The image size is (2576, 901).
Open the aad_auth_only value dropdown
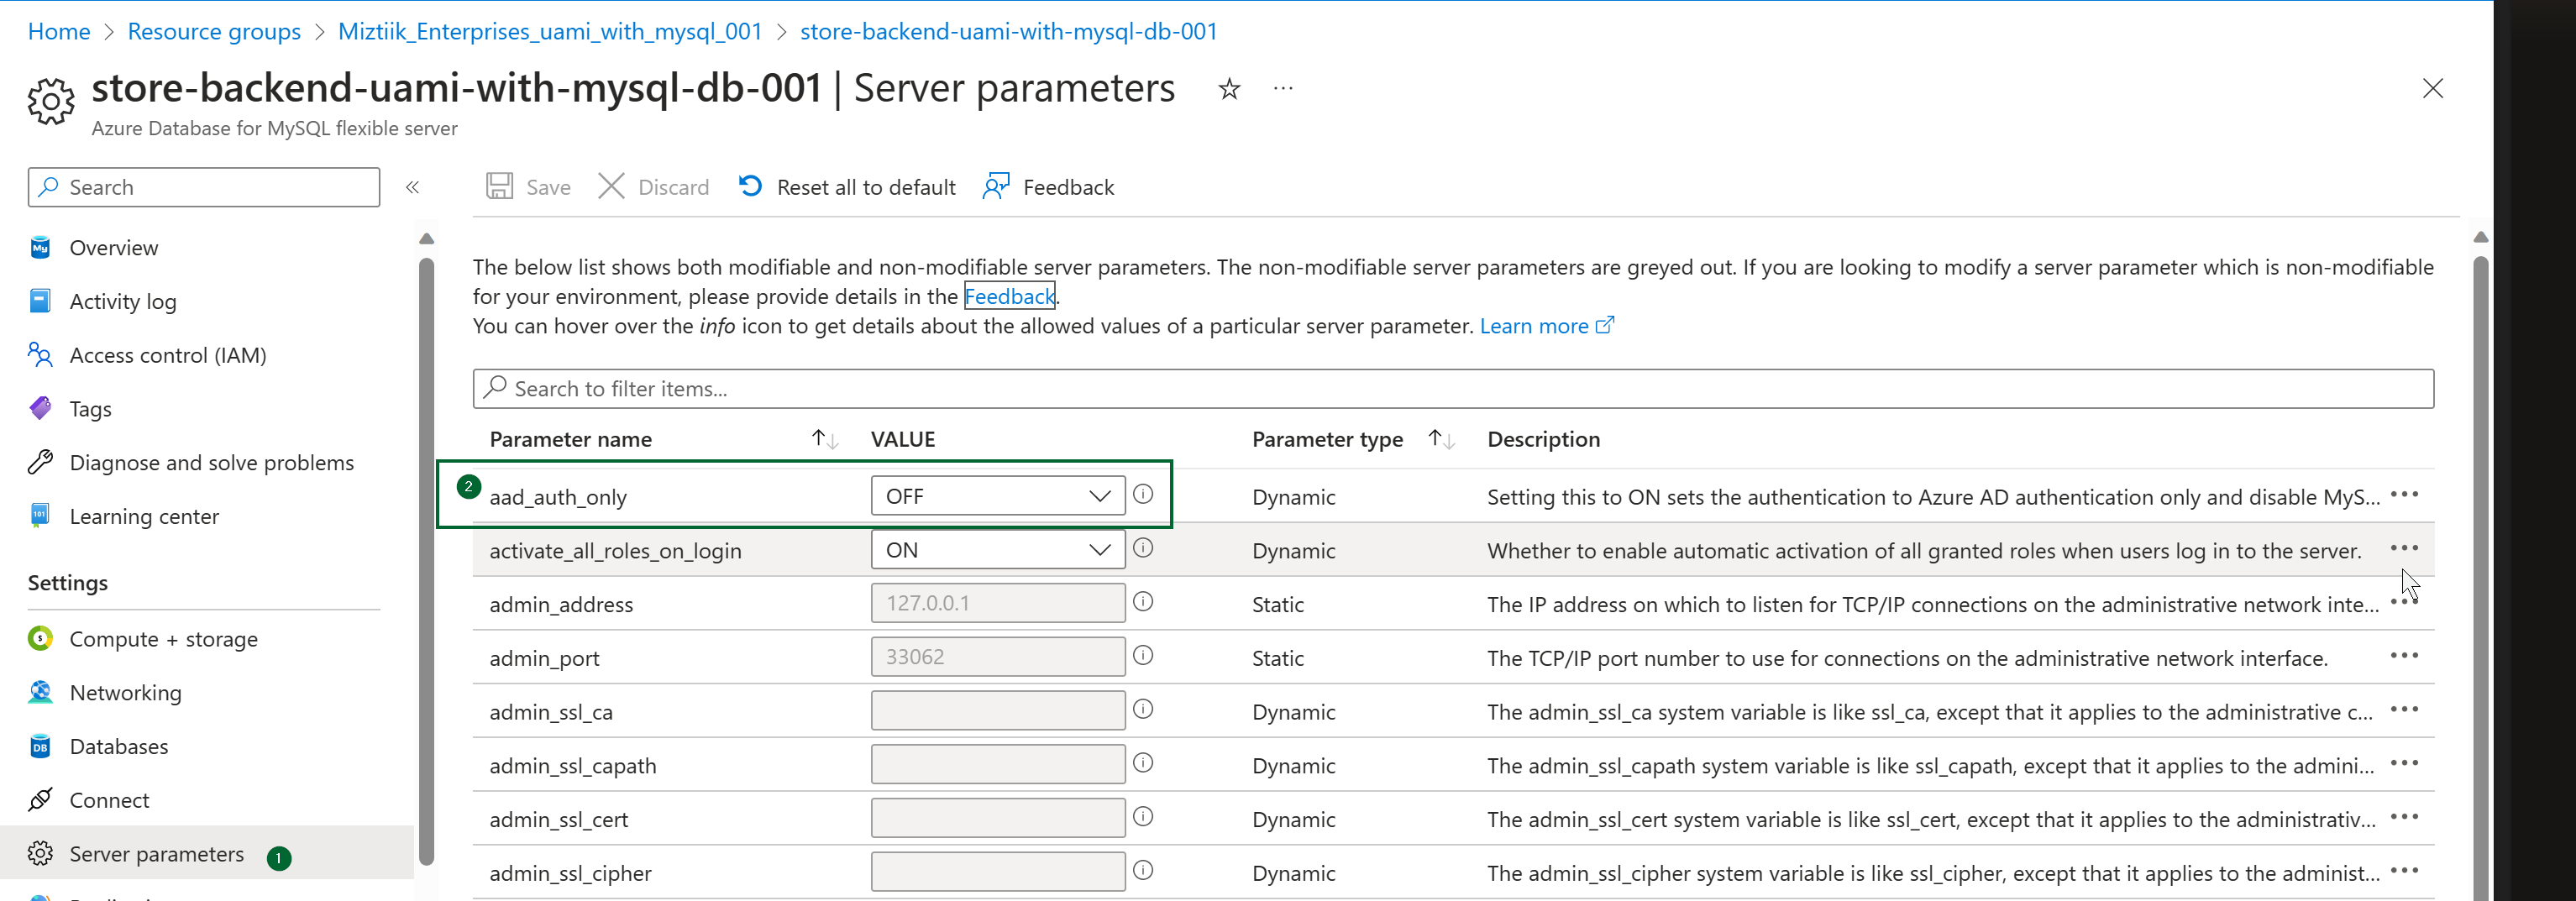click(998, 496)
